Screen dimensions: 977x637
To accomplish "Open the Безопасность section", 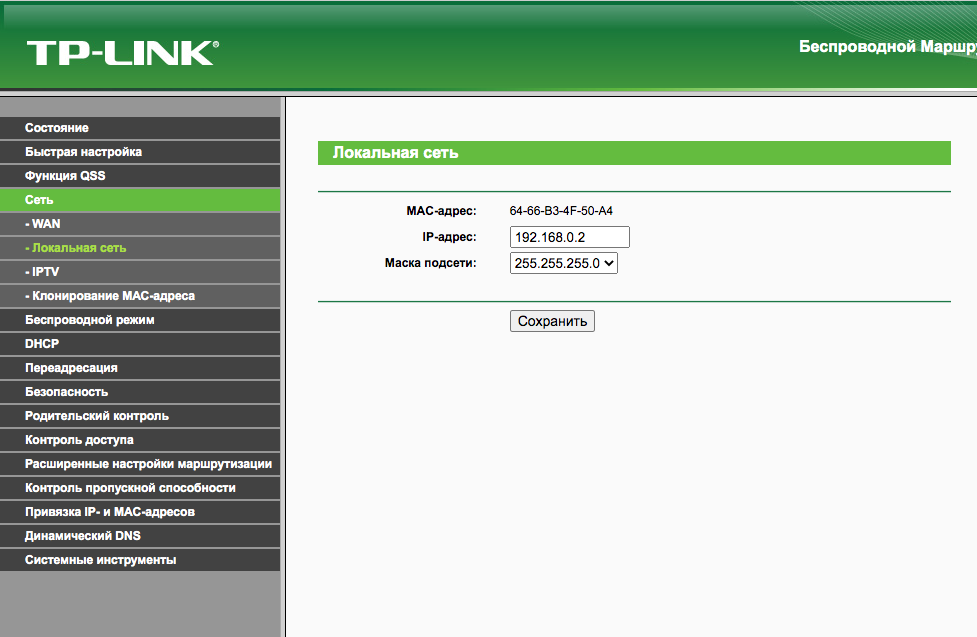I will (140, 391).
